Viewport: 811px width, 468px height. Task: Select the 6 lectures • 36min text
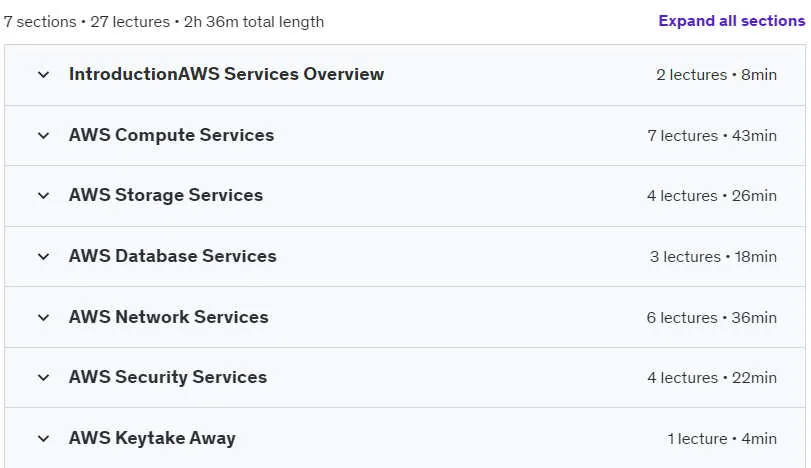pyautogui.click(x=712, y=318)
